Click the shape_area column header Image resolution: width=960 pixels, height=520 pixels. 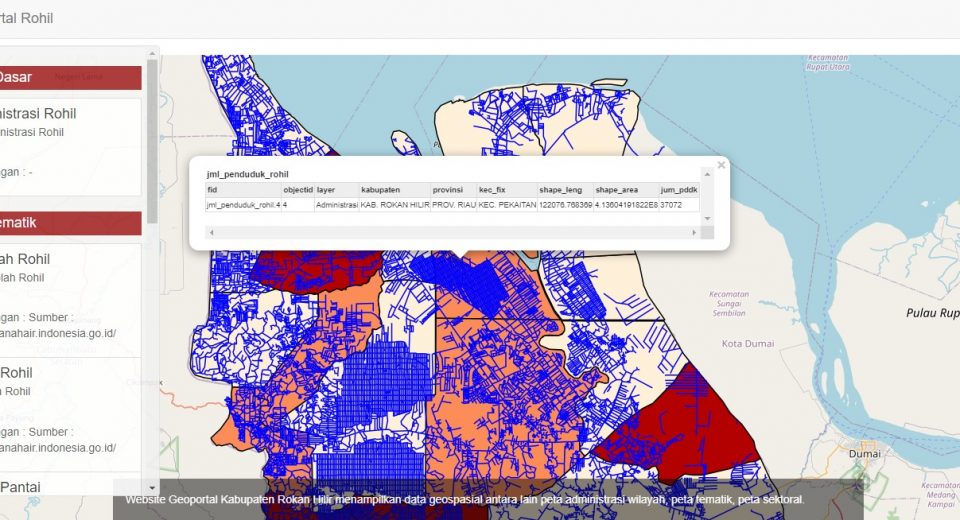[615, 189]
